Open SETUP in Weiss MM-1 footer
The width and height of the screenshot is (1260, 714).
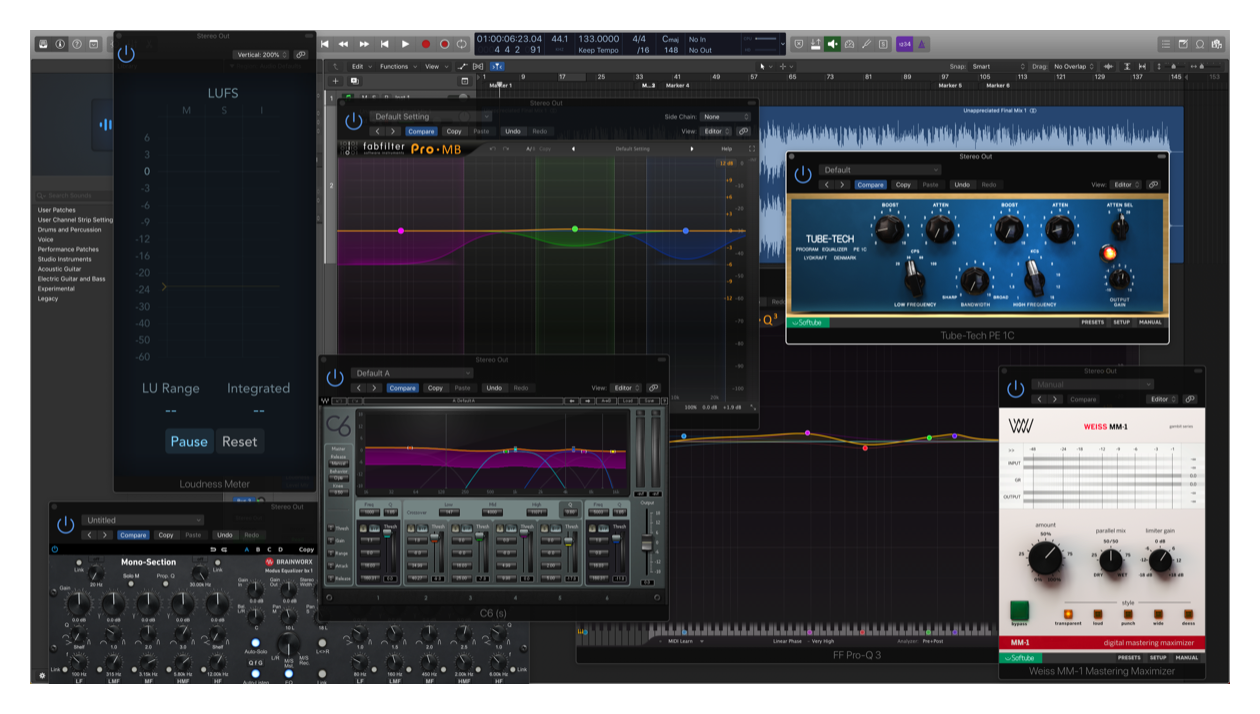coord(1157,658)
